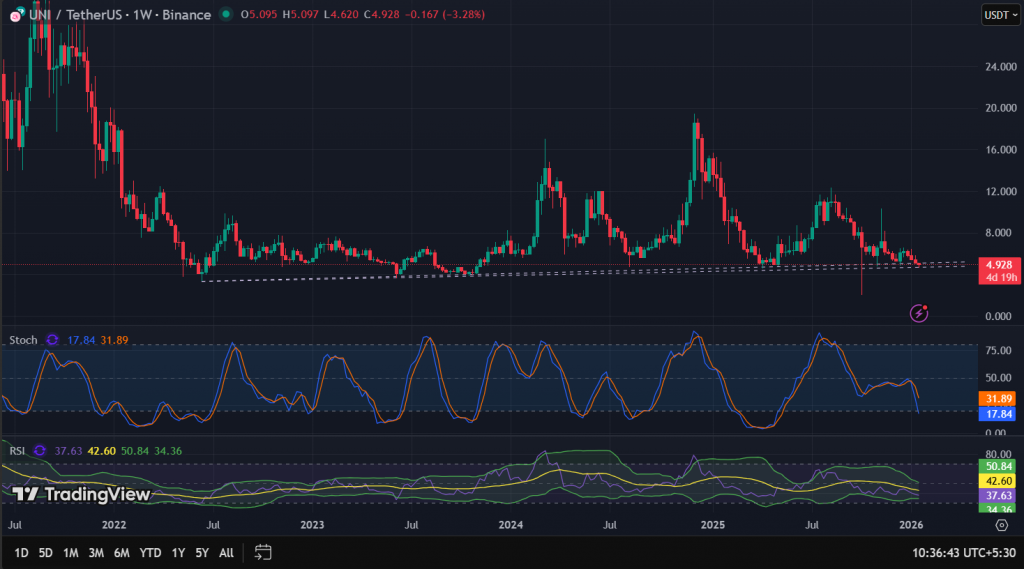Open the go-to-date calendar icon
Viewport: 1024px width, 569px height.
(x=264, y=552)
